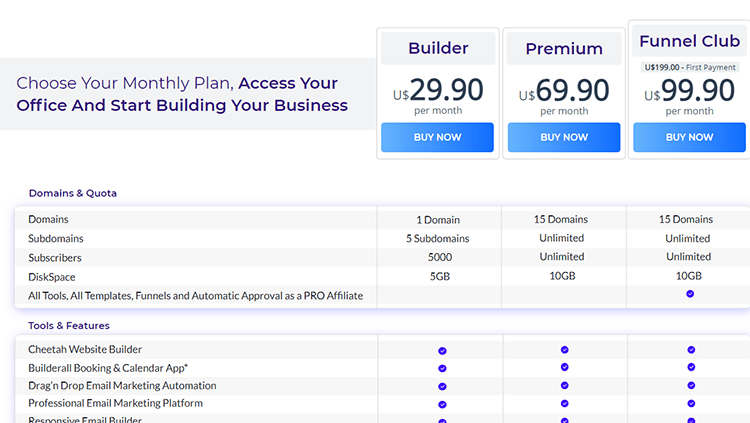The height and width of the screenshot is (423, 750).
Task: Click the Tools & Features section header
Action: [x=69, y=325]
